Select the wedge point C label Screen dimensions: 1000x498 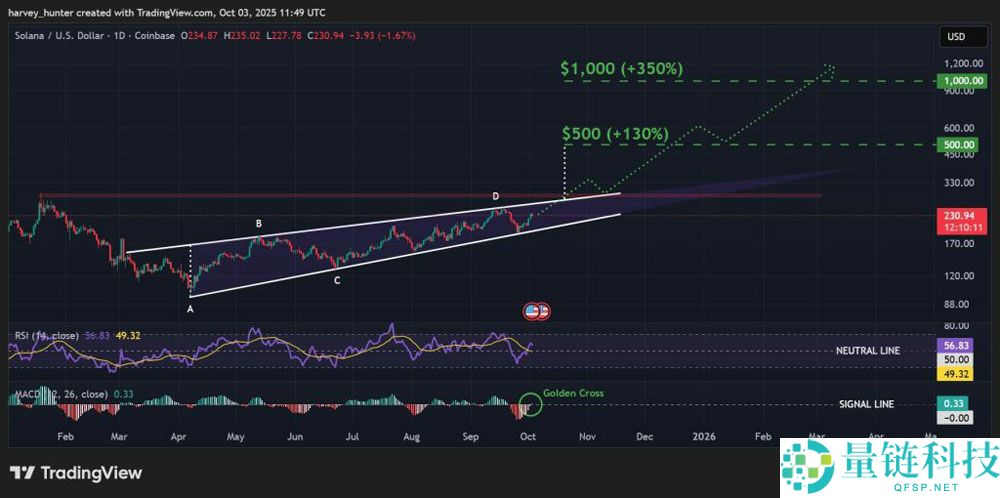[337, 281]
